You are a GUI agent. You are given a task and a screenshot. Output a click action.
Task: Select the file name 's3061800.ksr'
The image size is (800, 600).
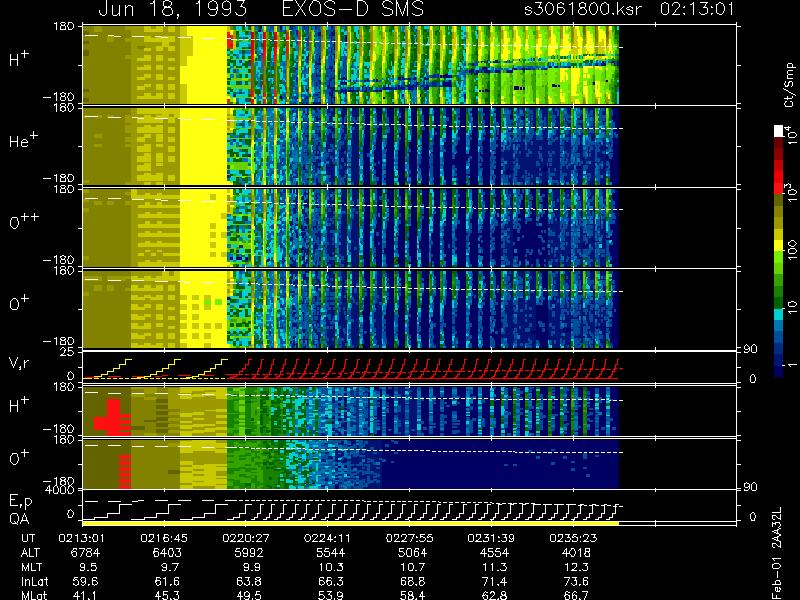tap(583, 9)
